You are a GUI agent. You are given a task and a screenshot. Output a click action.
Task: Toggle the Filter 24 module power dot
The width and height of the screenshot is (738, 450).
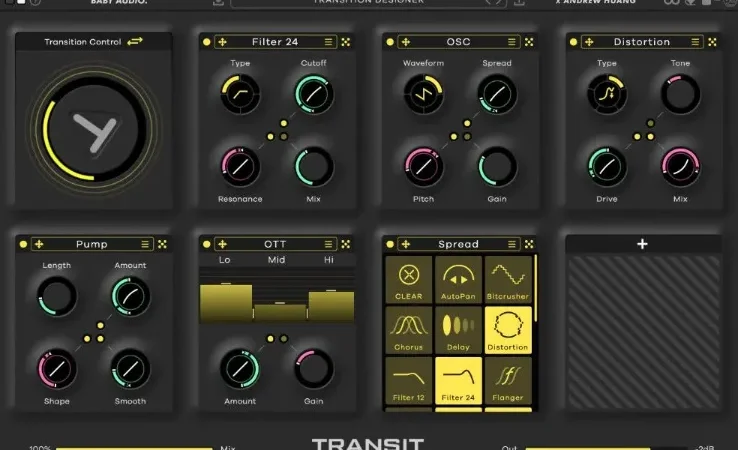tap(207, 42)
